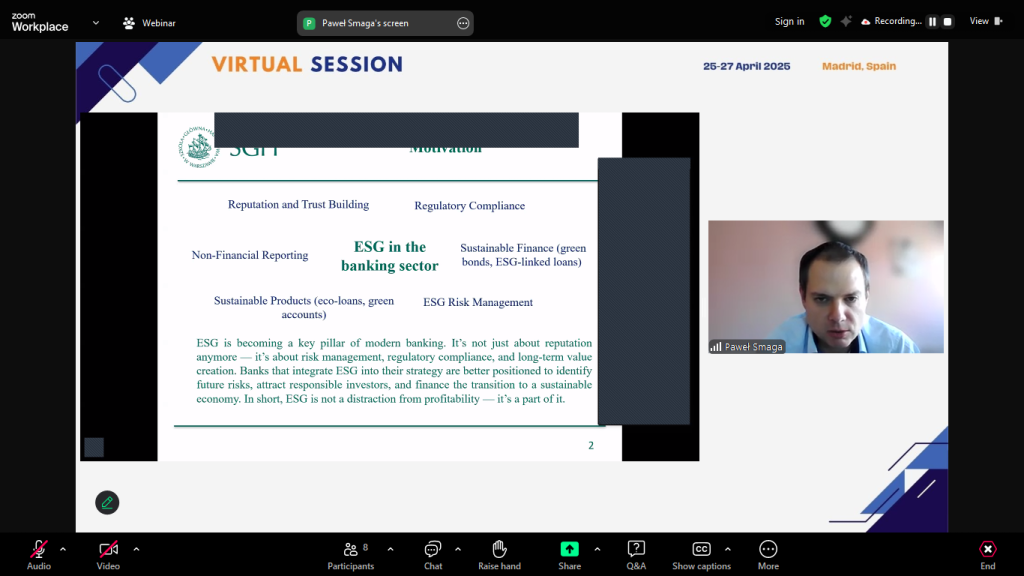
Task: Stop the recording
Action: [947, 21]
